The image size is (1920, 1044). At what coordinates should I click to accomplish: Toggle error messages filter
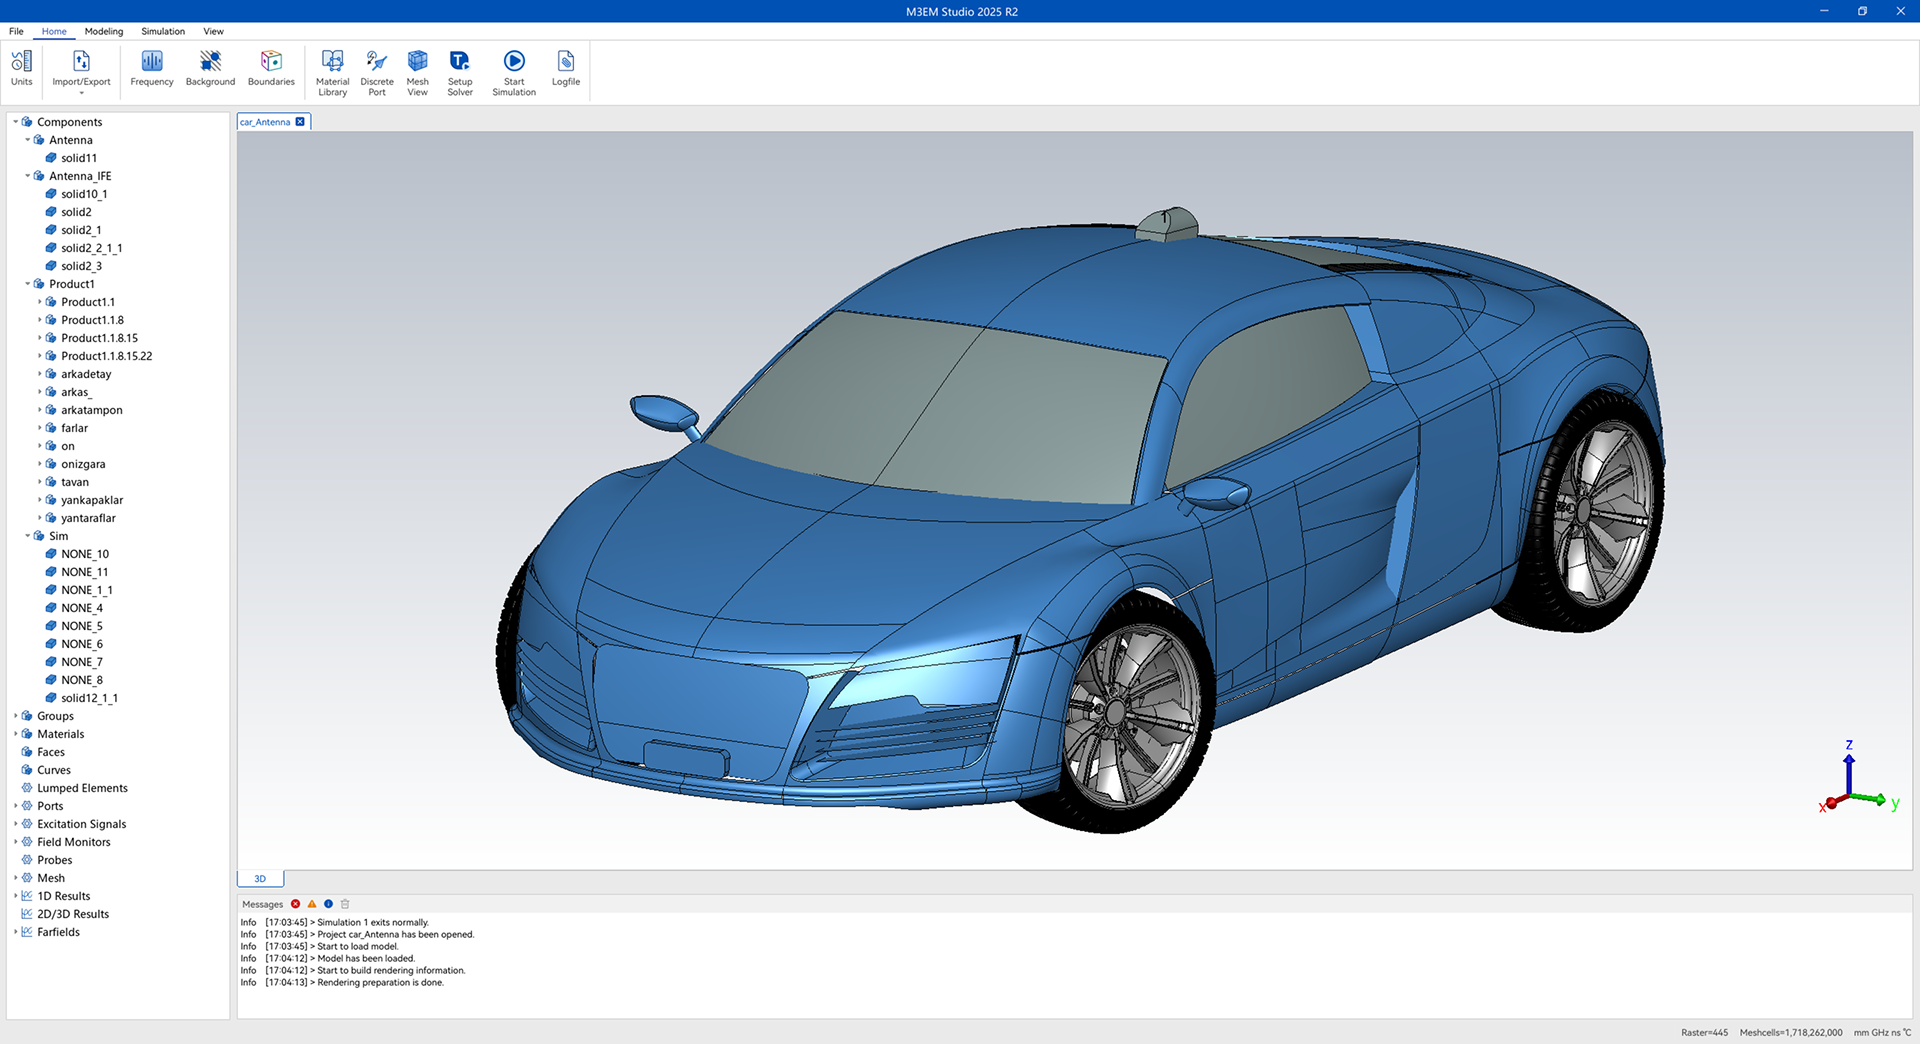tap(296, 904)
